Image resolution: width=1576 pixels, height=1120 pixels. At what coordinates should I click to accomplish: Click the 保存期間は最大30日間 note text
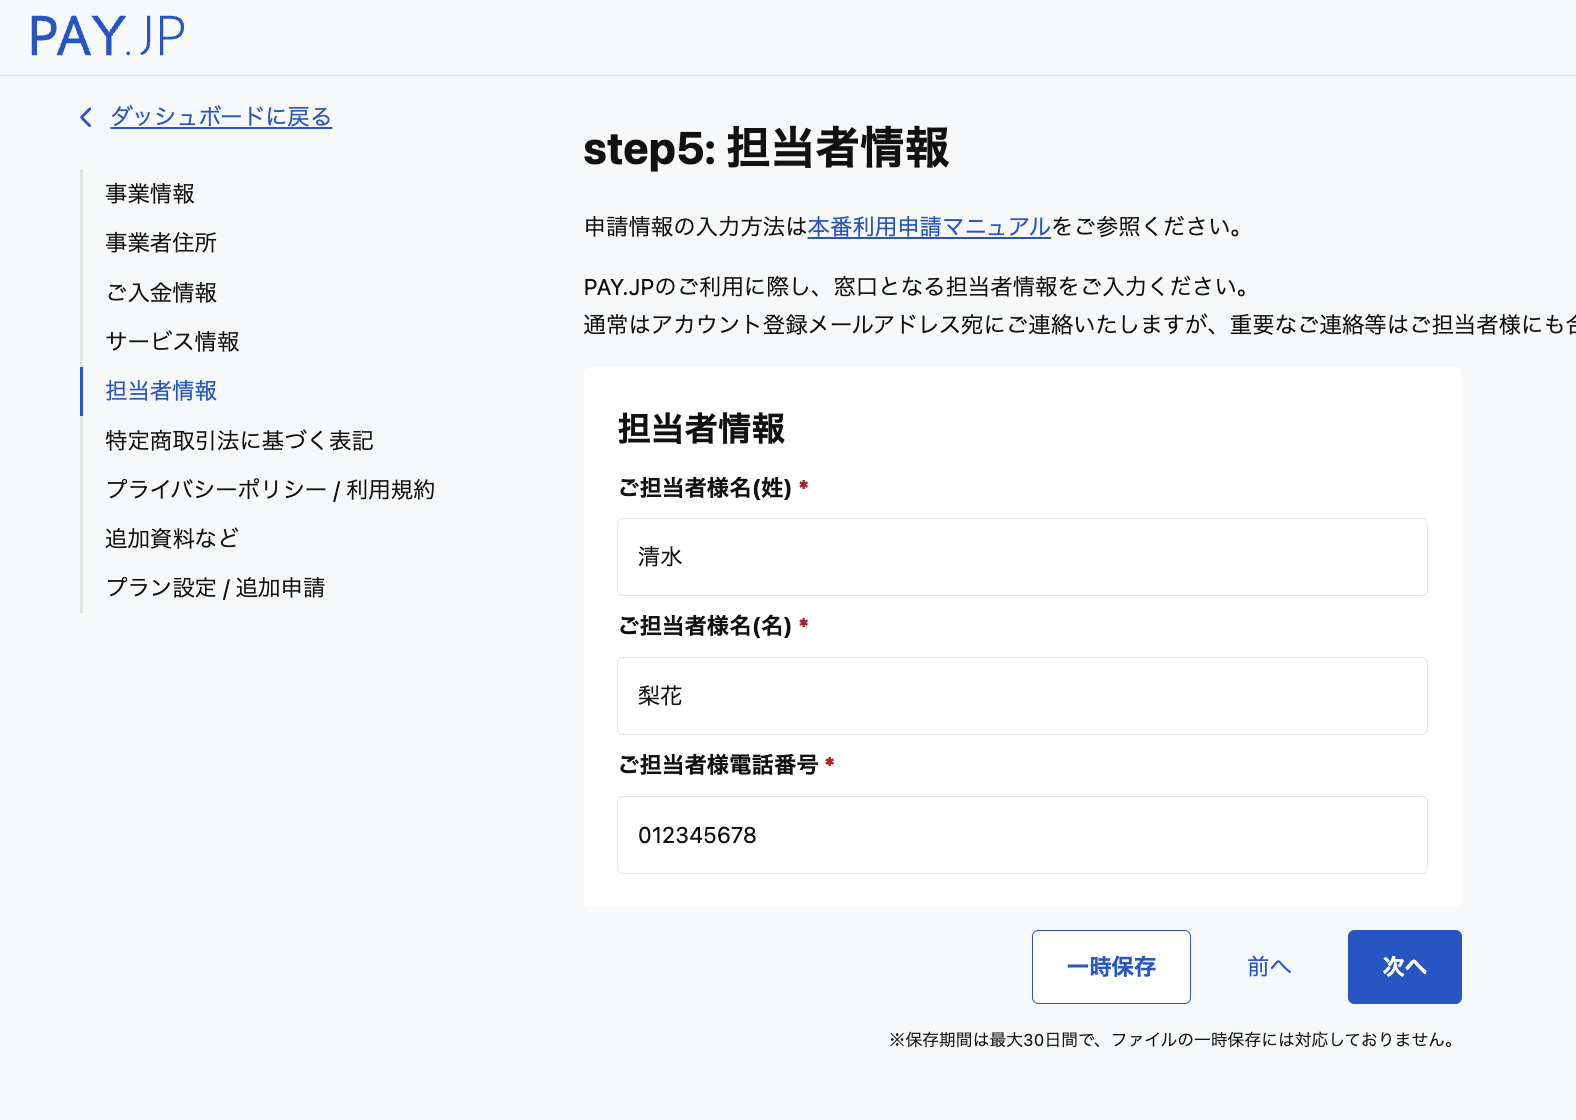(1173, 1040)
